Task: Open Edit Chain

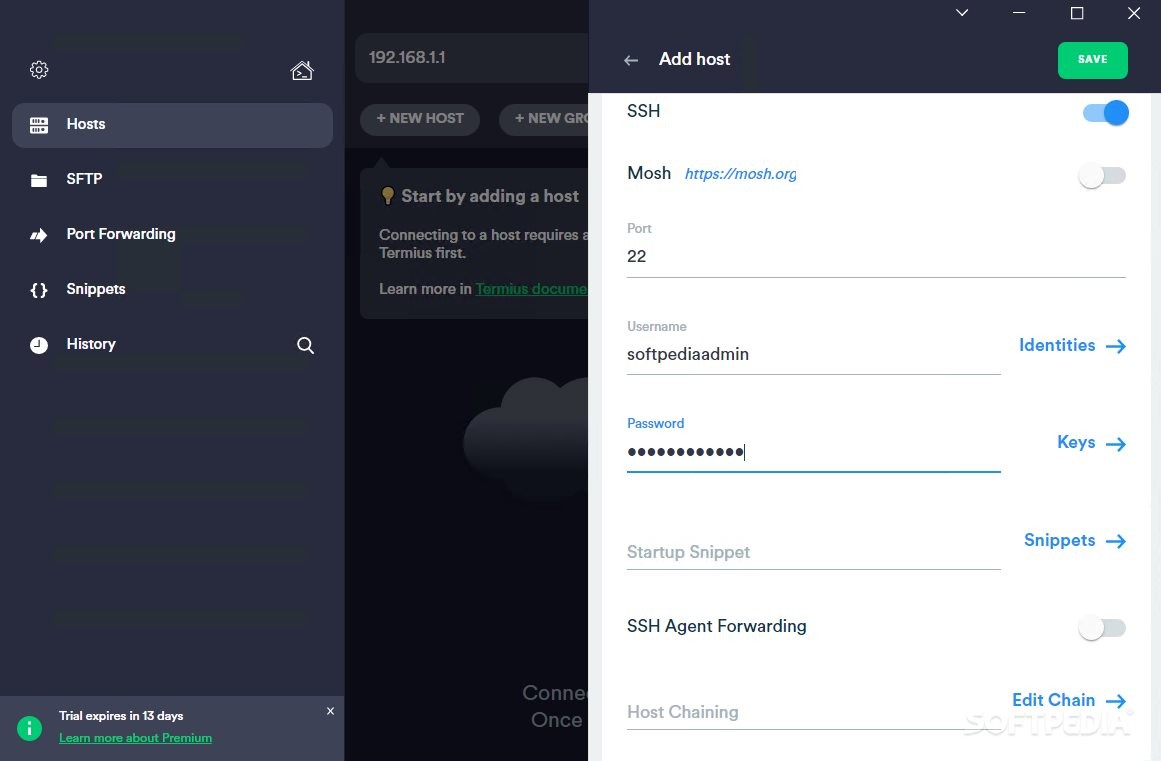Action: [x=1068, y=700]
